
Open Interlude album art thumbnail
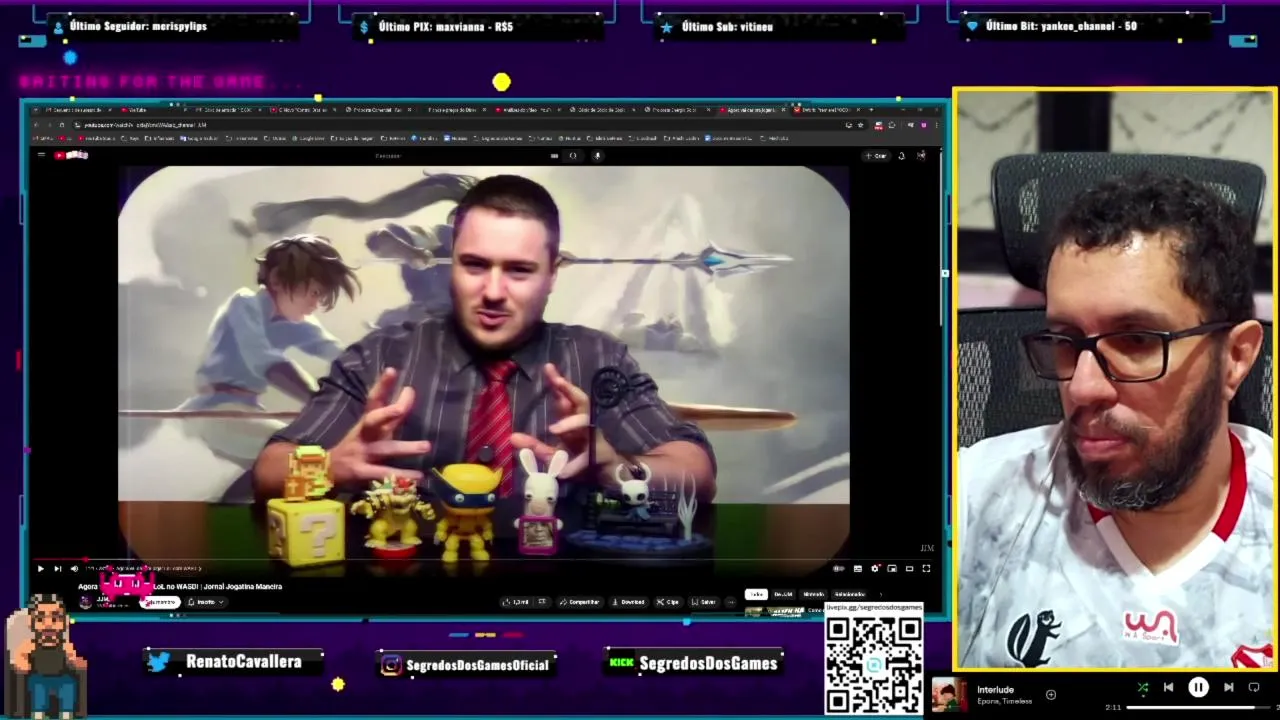point(949,695)
